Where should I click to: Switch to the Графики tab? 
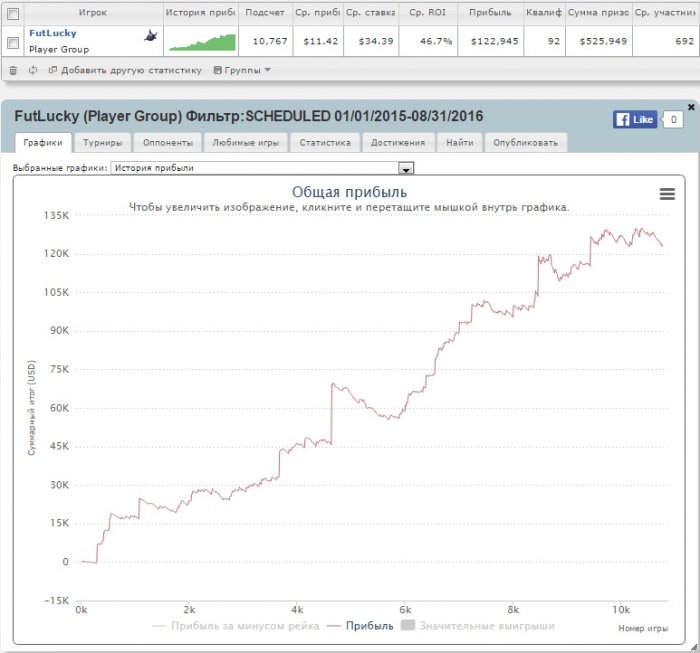pos(43,143)
